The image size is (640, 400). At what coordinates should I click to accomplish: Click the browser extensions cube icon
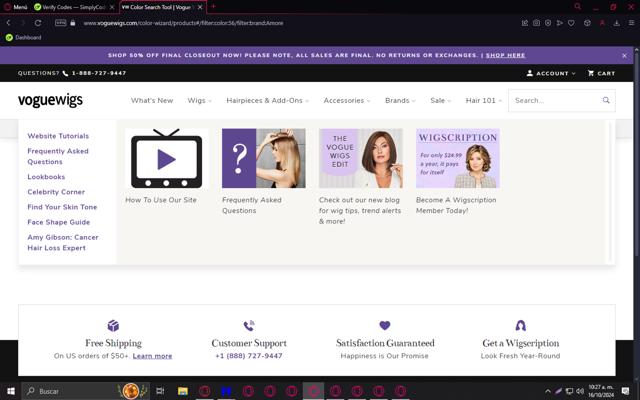coord(587,23)
